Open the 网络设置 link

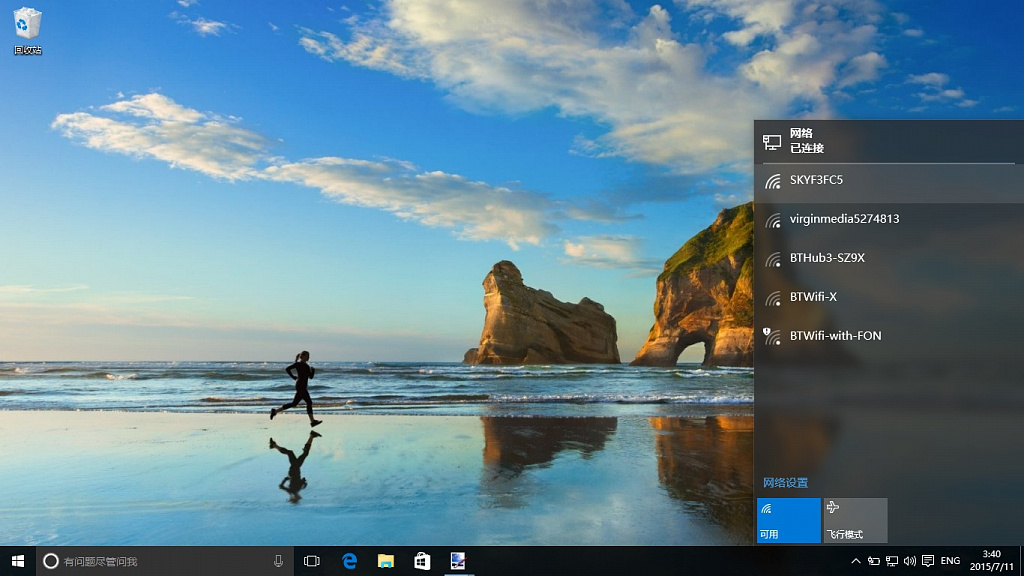pyautogui.click(x=786, y=483)
